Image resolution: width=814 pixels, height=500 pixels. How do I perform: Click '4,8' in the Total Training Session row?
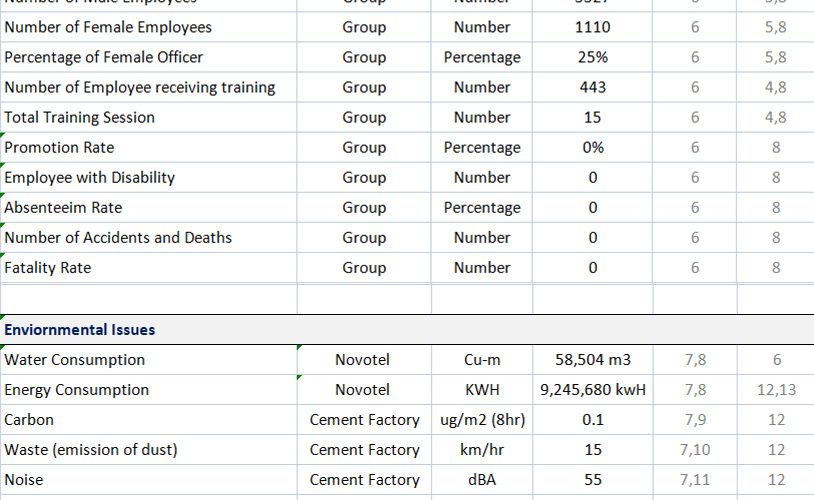pos(776,117)
